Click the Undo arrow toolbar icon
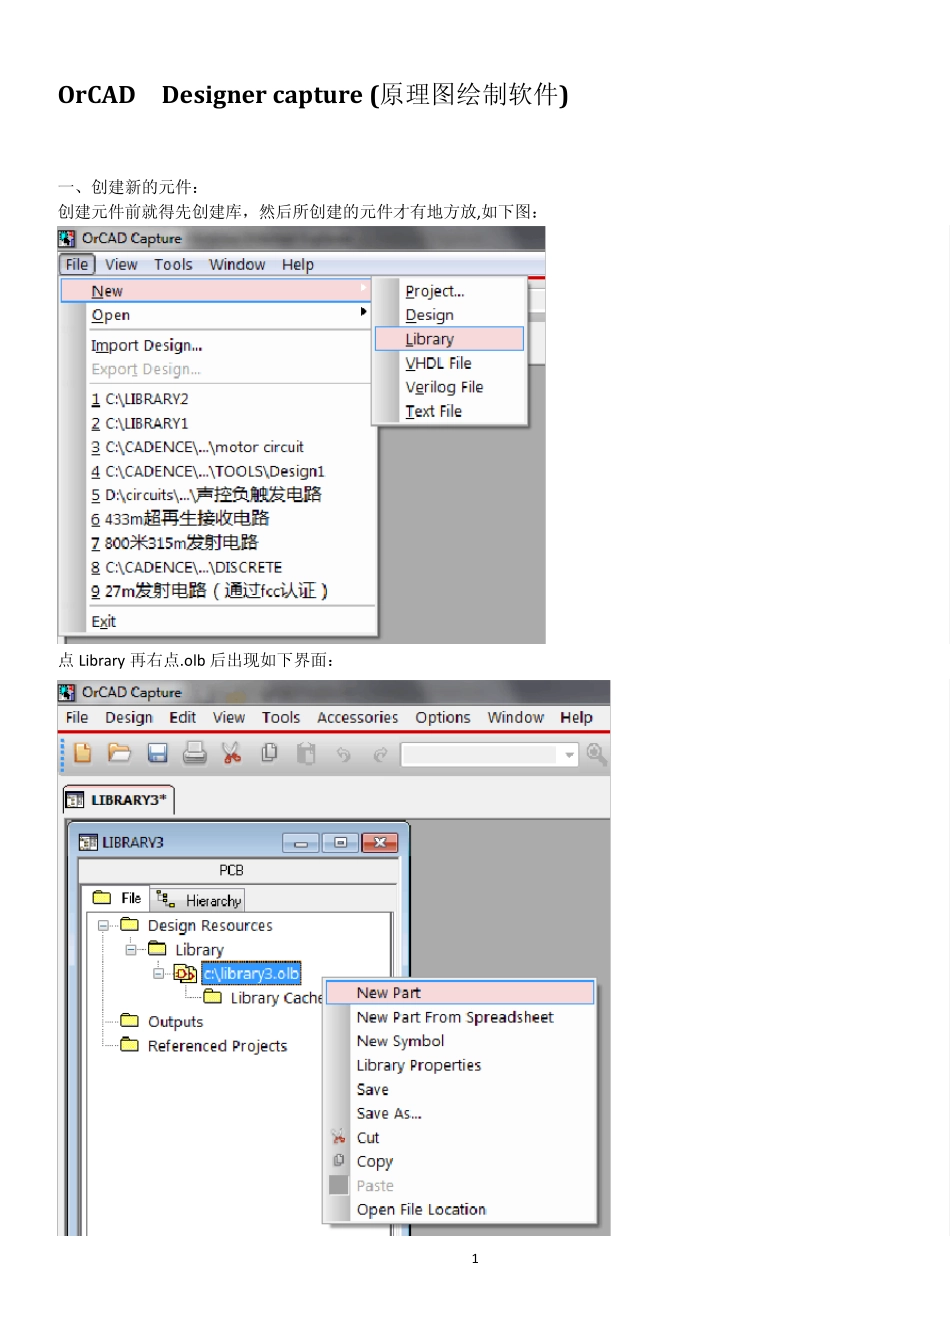The height and width of the screenshot is (1344, 950). click(344, 754)
